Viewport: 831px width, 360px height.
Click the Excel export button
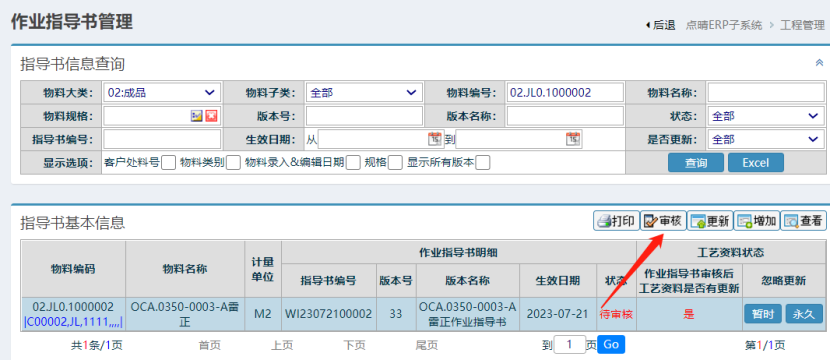(756, 163)
